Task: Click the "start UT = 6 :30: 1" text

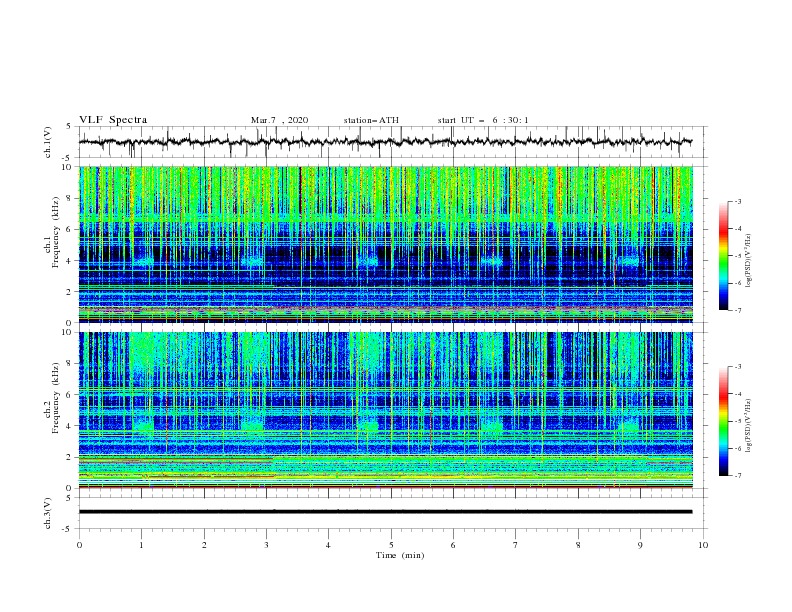Action: coord(483,120)
